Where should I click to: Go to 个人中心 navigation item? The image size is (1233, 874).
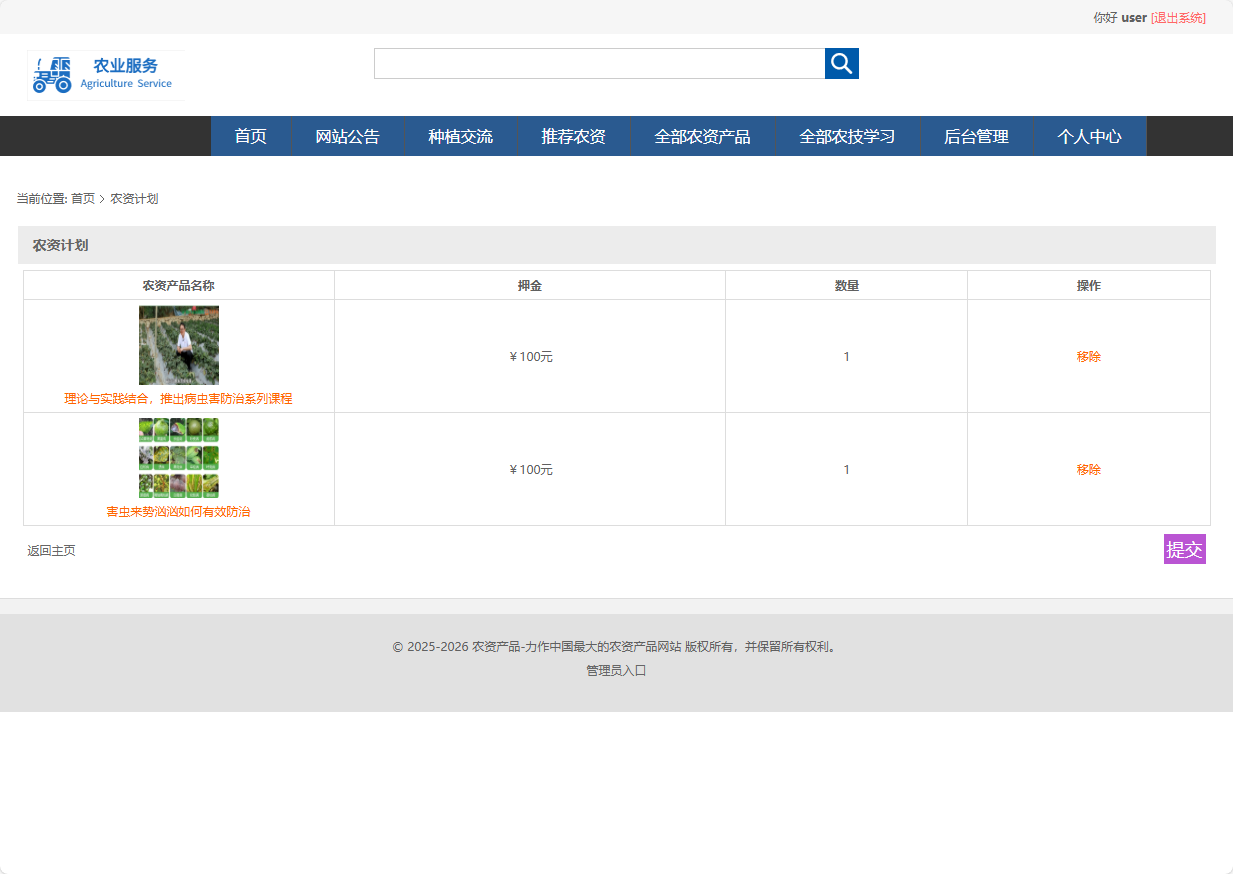[1089, 137]
